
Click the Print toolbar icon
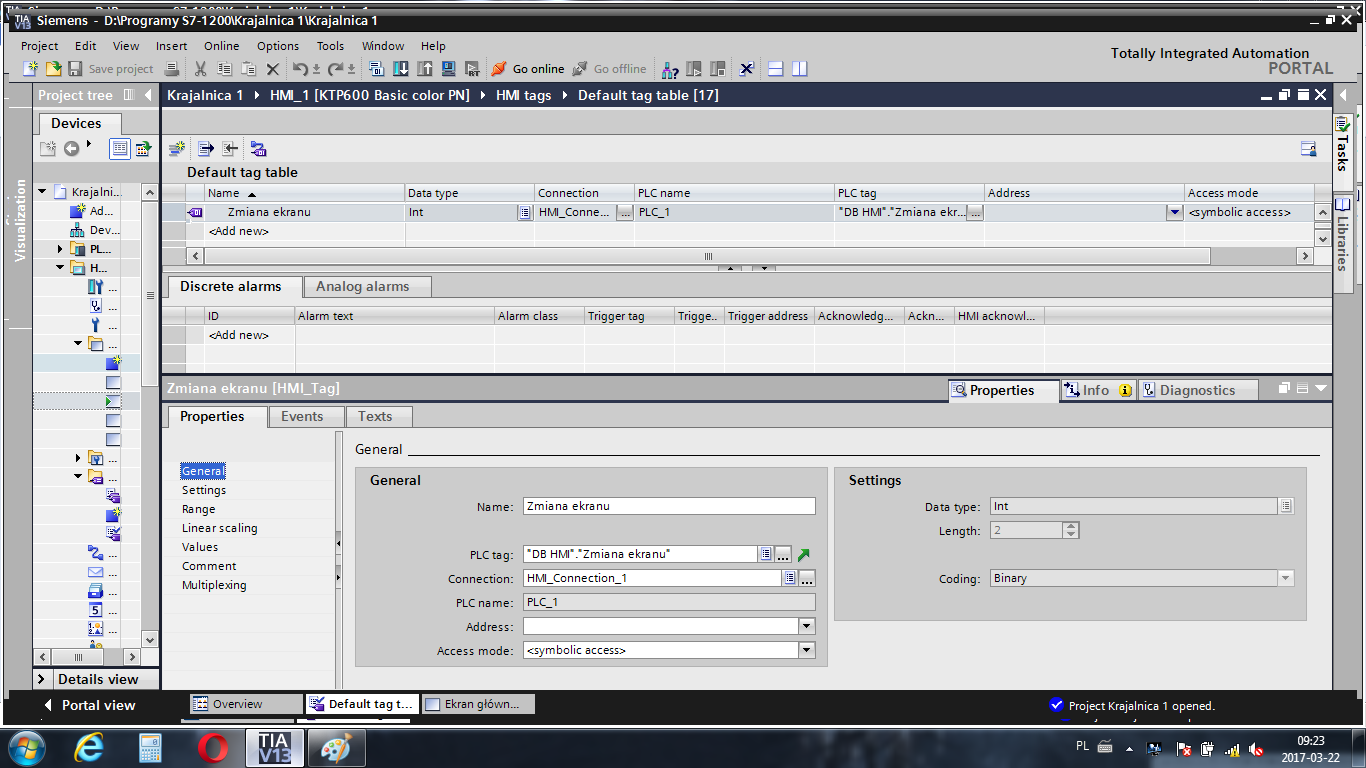pos(172,69)
